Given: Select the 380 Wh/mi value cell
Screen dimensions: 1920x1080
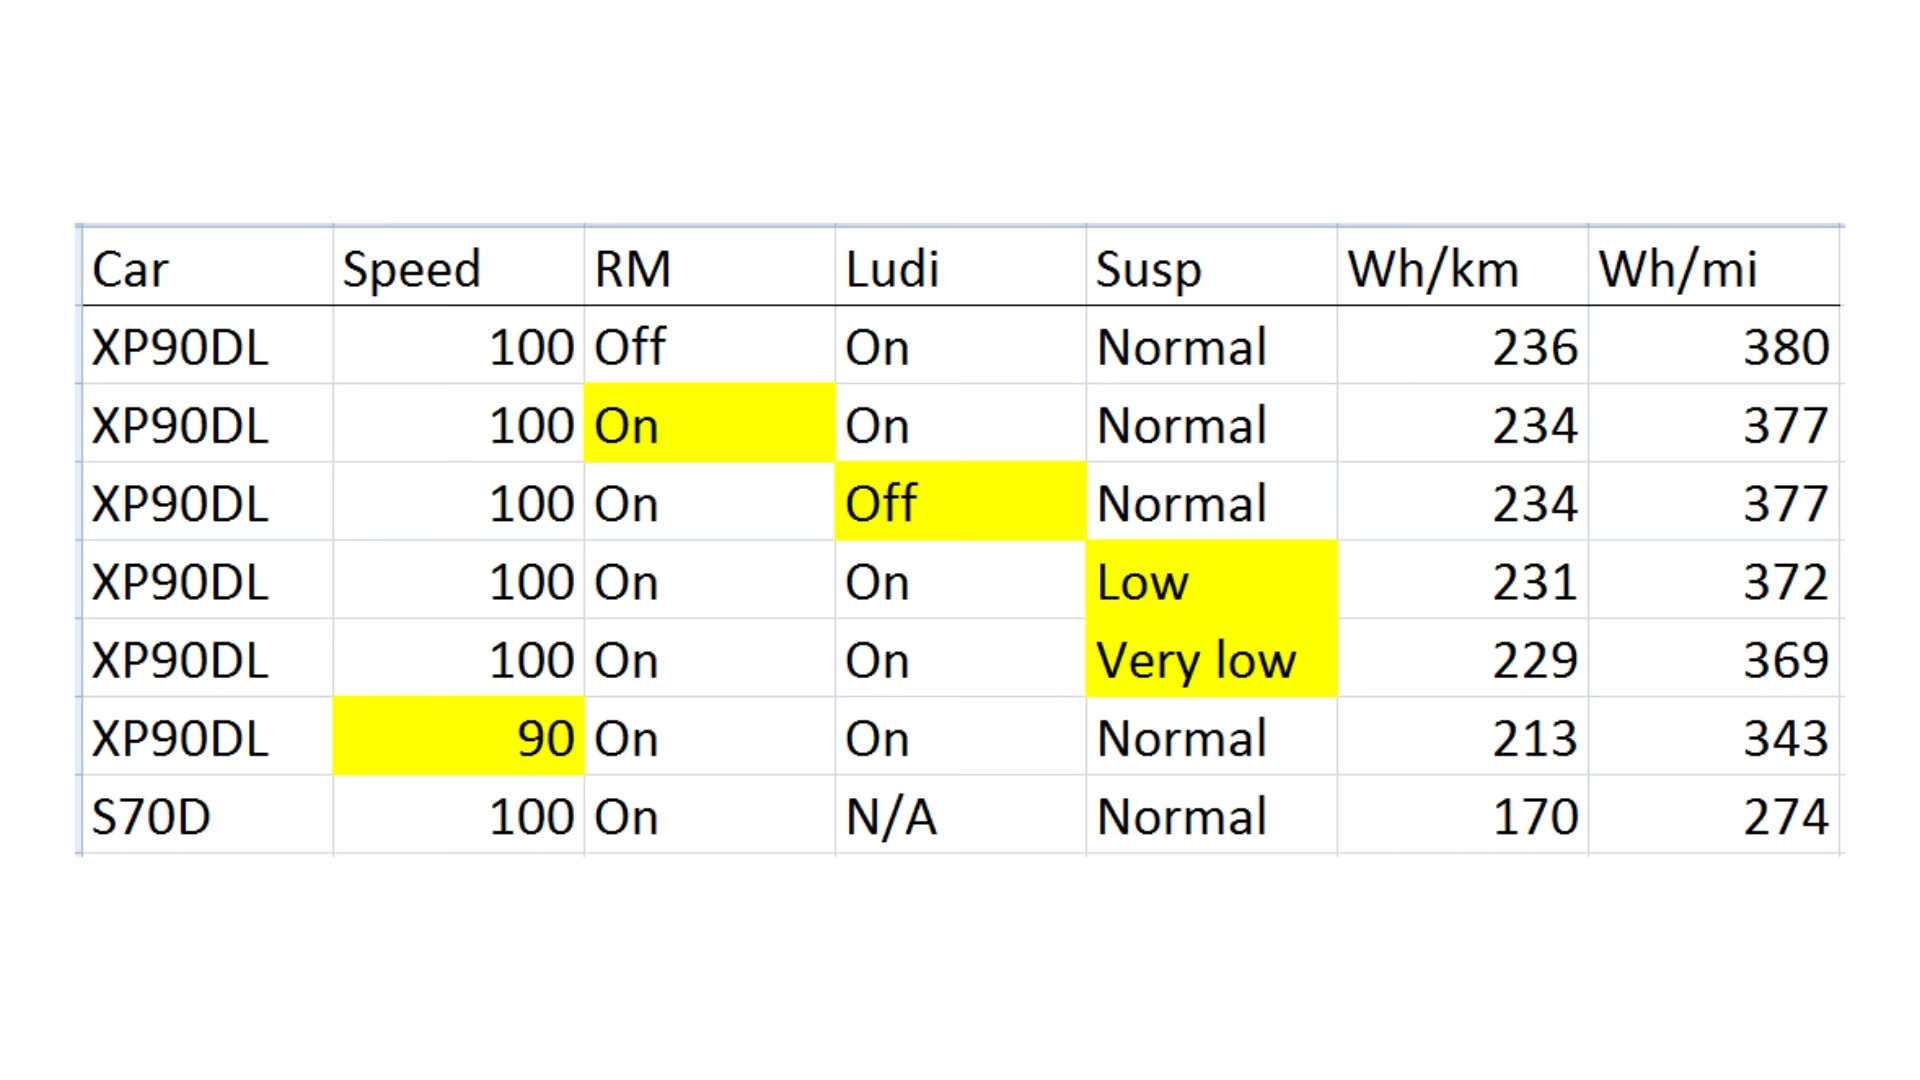Looking at the screenshot, I should pos(1713,345).
